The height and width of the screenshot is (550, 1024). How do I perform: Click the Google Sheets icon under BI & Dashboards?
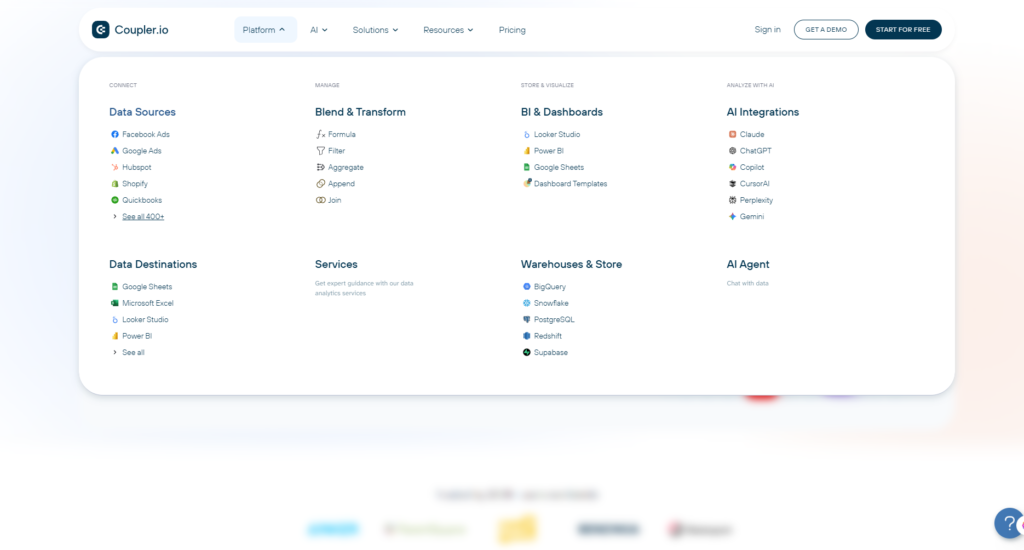pyautogui.click(x=527, y=167)
